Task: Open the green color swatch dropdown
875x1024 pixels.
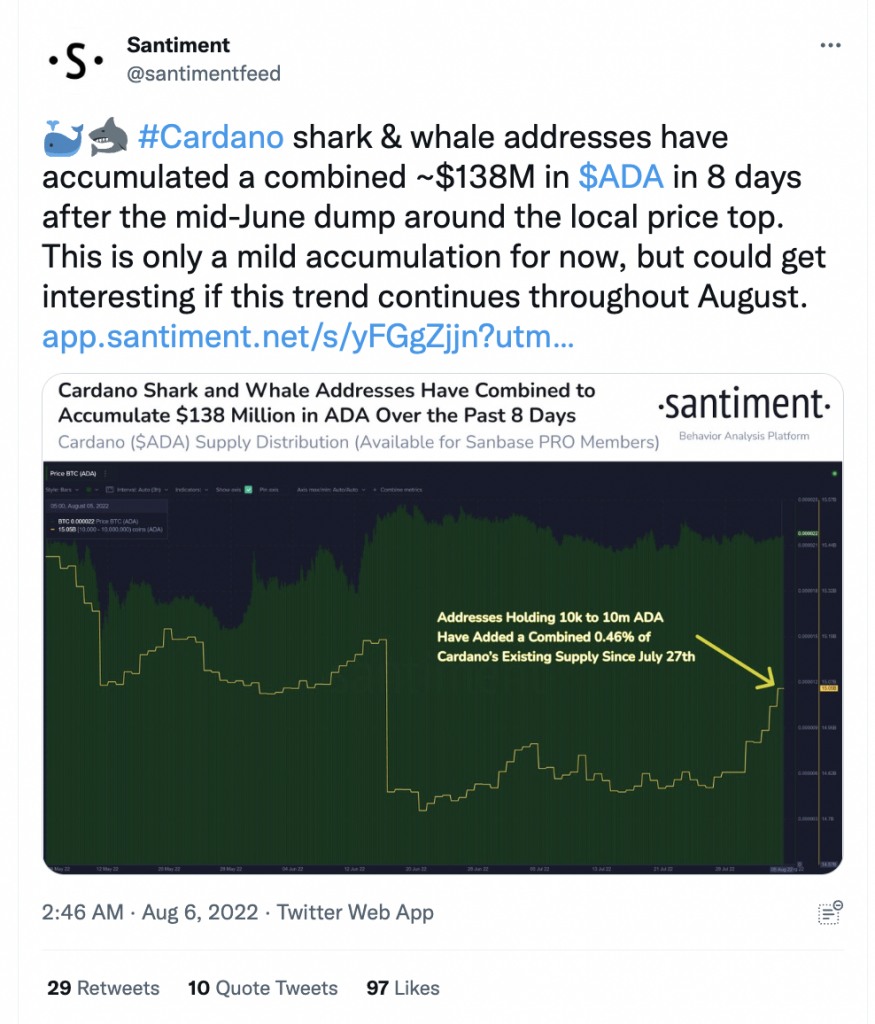Action: (x=92, y=490)
